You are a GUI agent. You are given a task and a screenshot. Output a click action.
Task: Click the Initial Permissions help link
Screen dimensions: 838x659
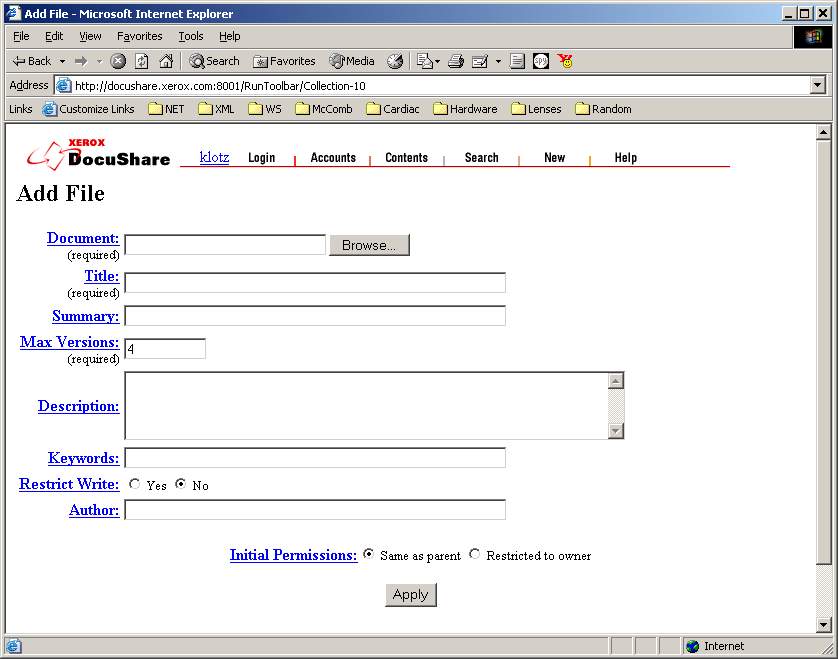tap(293, 555)
